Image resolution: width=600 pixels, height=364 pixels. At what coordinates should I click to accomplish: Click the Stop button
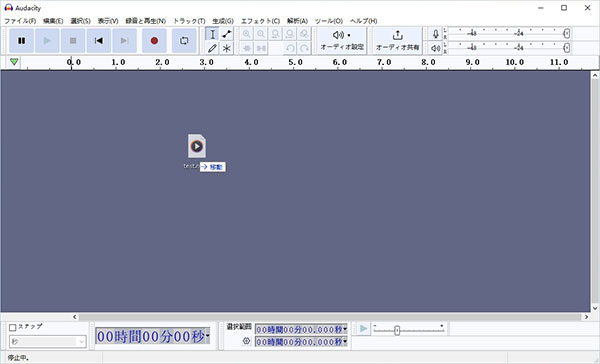click(x=73, y=41)
